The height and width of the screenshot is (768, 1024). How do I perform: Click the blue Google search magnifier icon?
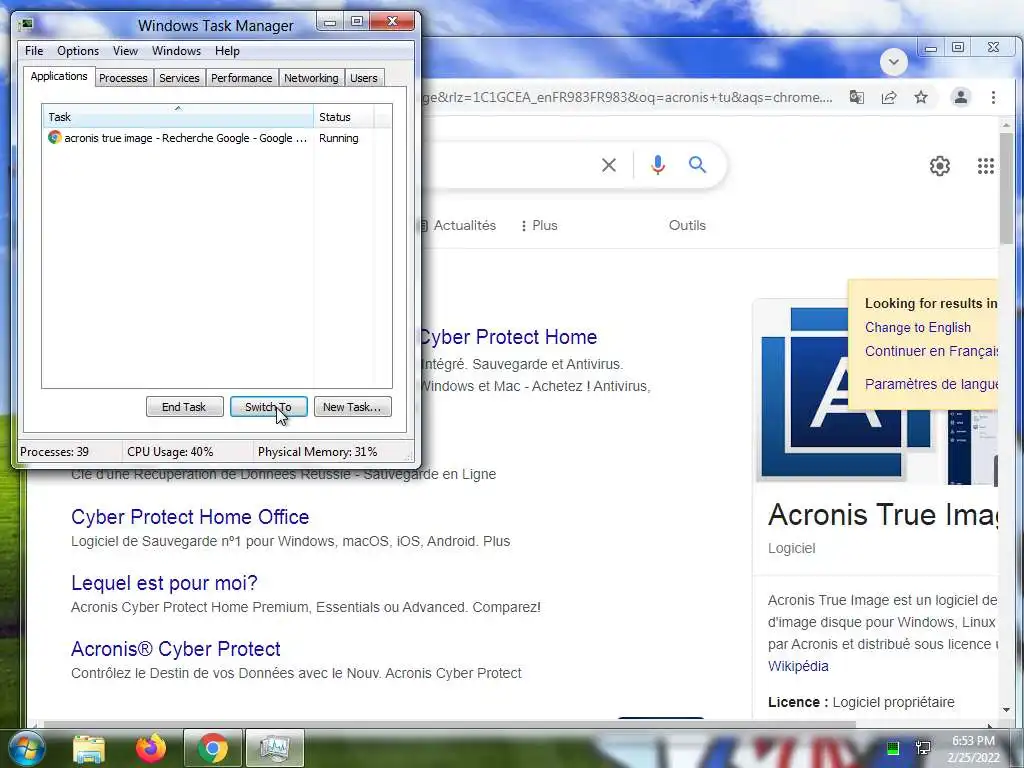coord(697,165)
